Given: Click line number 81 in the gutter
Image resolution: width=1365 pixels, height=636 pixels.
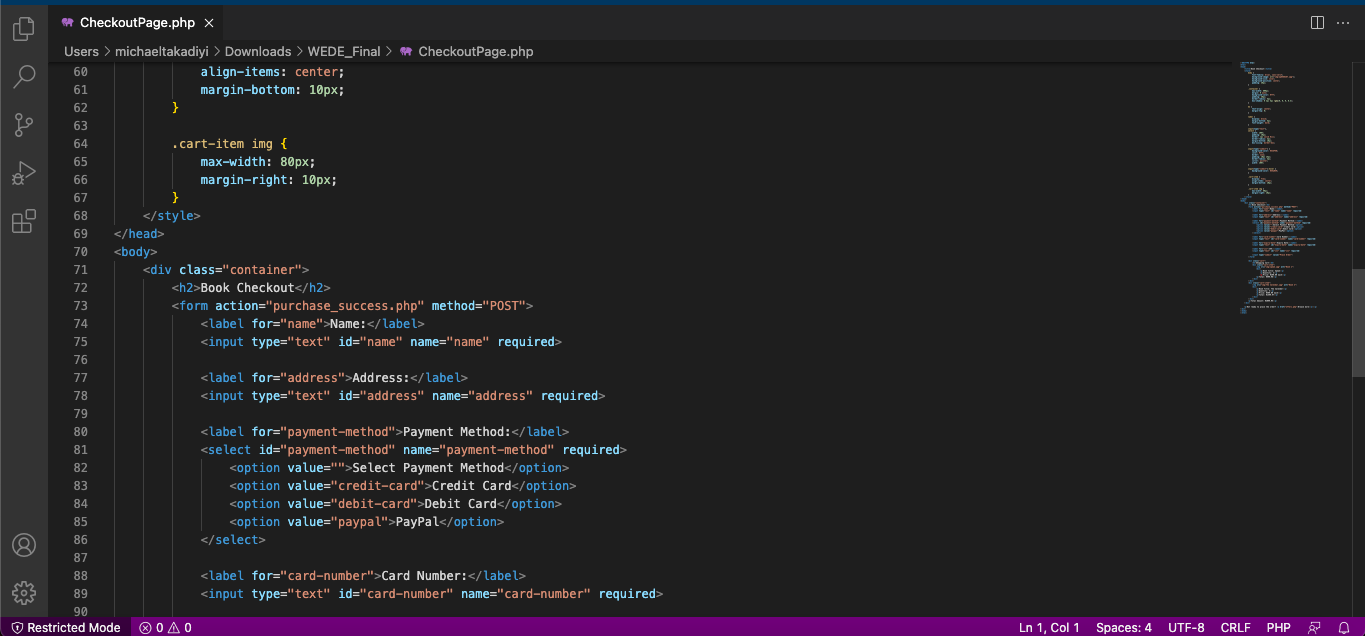Looking at the screenshot, I should coord(80,450).
